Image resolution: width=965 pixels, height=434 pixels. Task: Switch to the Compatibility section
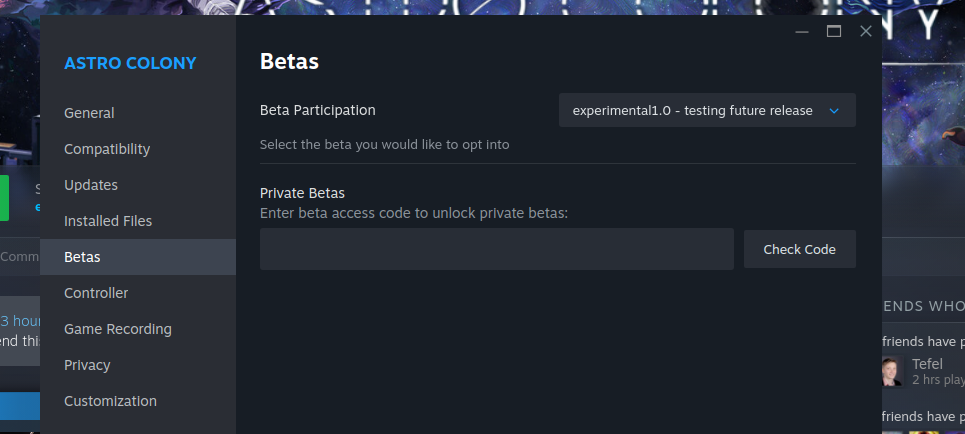tap(107, 149)
